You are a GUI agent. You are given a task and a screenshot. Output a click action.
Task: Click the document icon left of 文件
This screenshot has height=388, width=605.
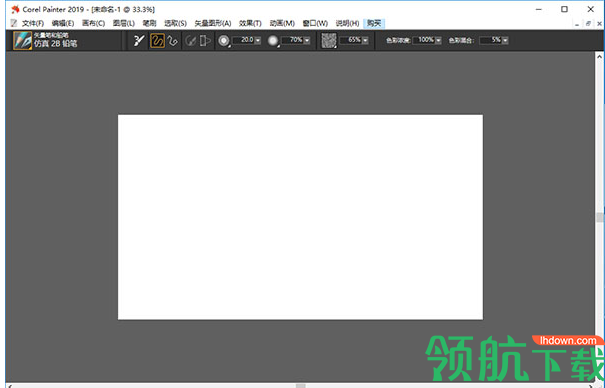point(14,23)
